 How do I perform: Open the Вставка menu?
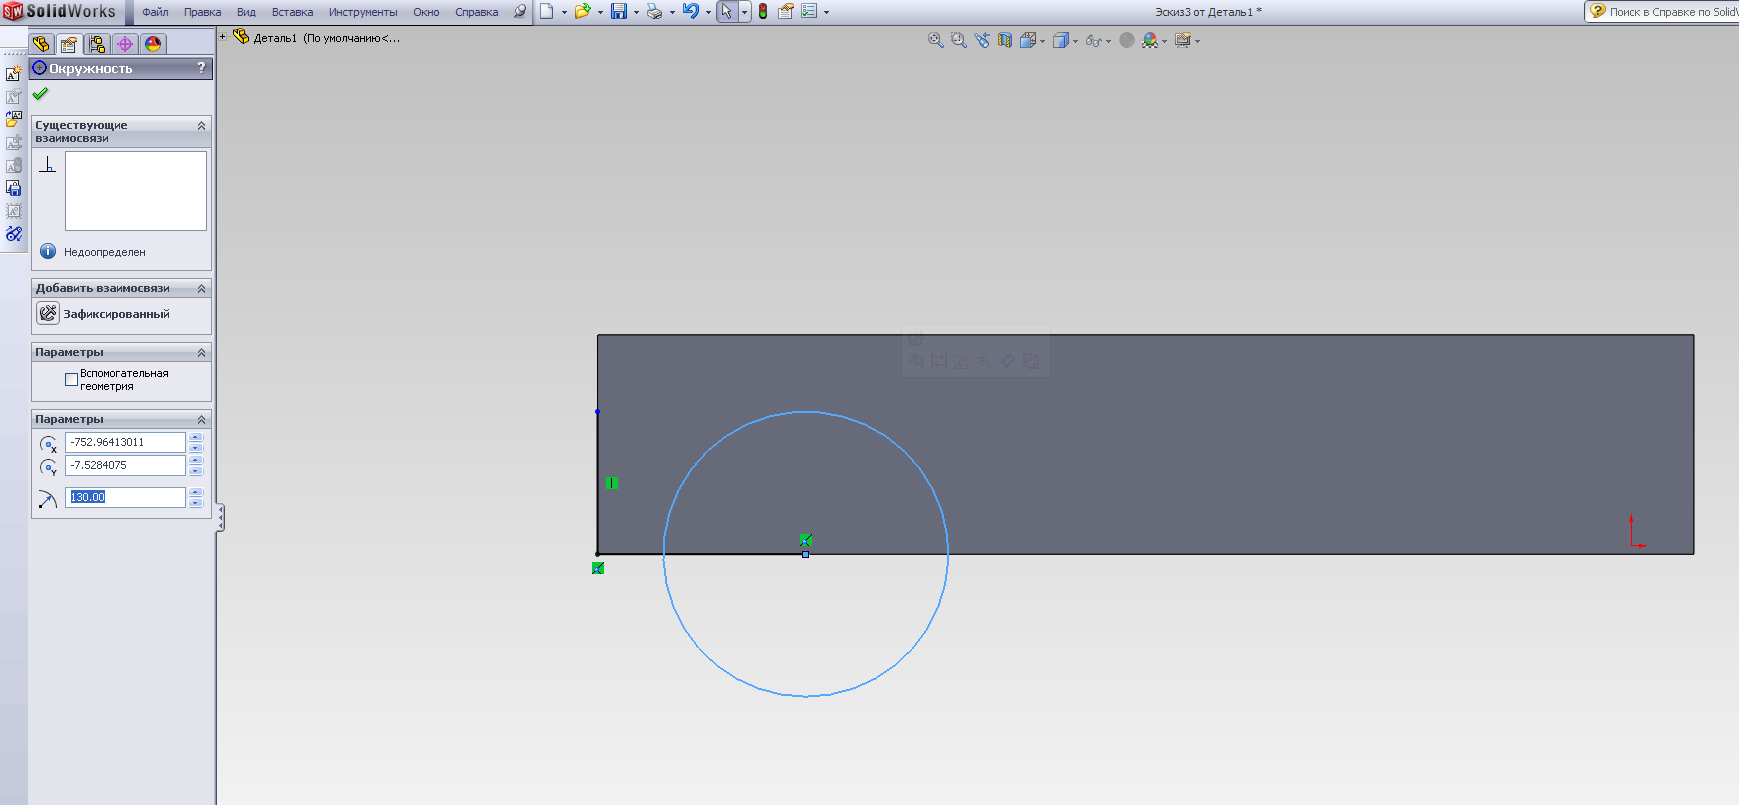pyautogui.click(x=292, y=12)
